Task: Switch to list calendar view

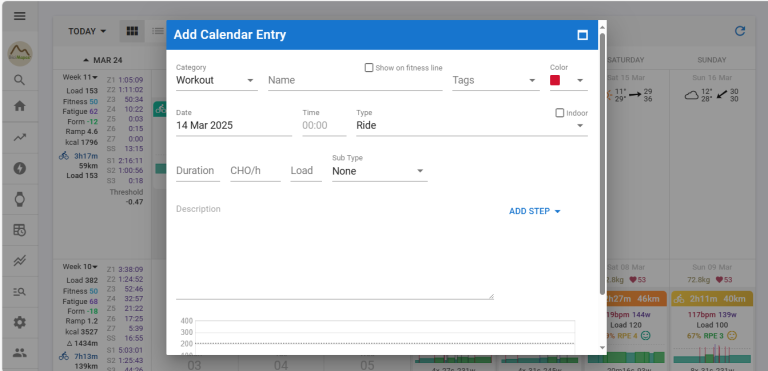Action: tap(158, 31)
